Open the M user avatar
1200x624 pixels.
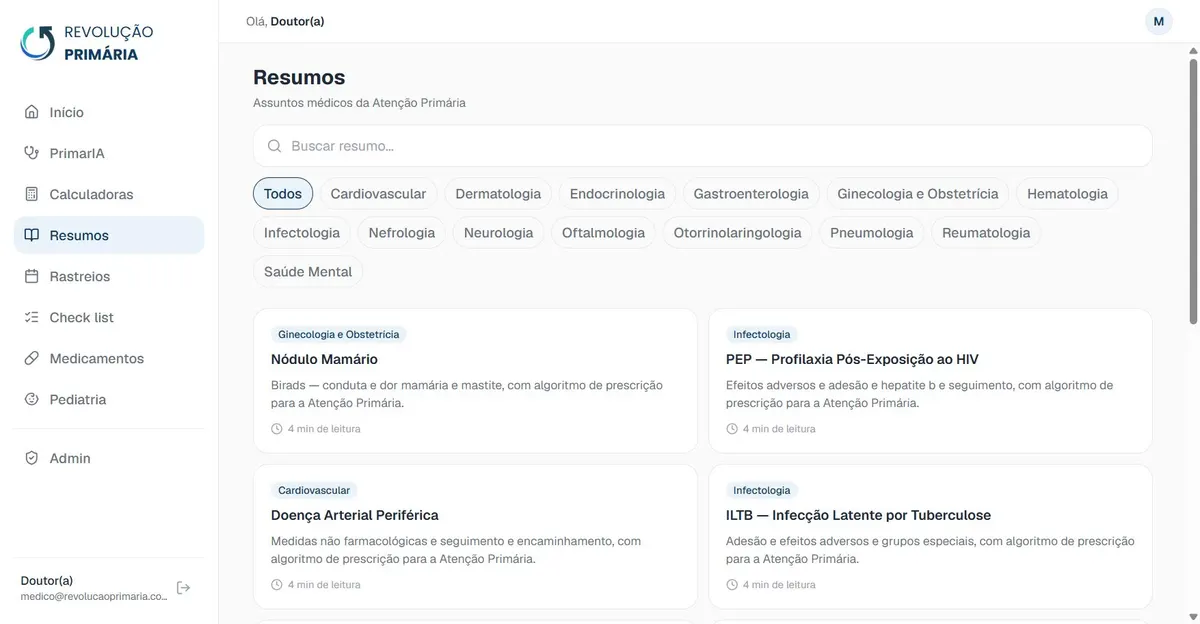1159,21
